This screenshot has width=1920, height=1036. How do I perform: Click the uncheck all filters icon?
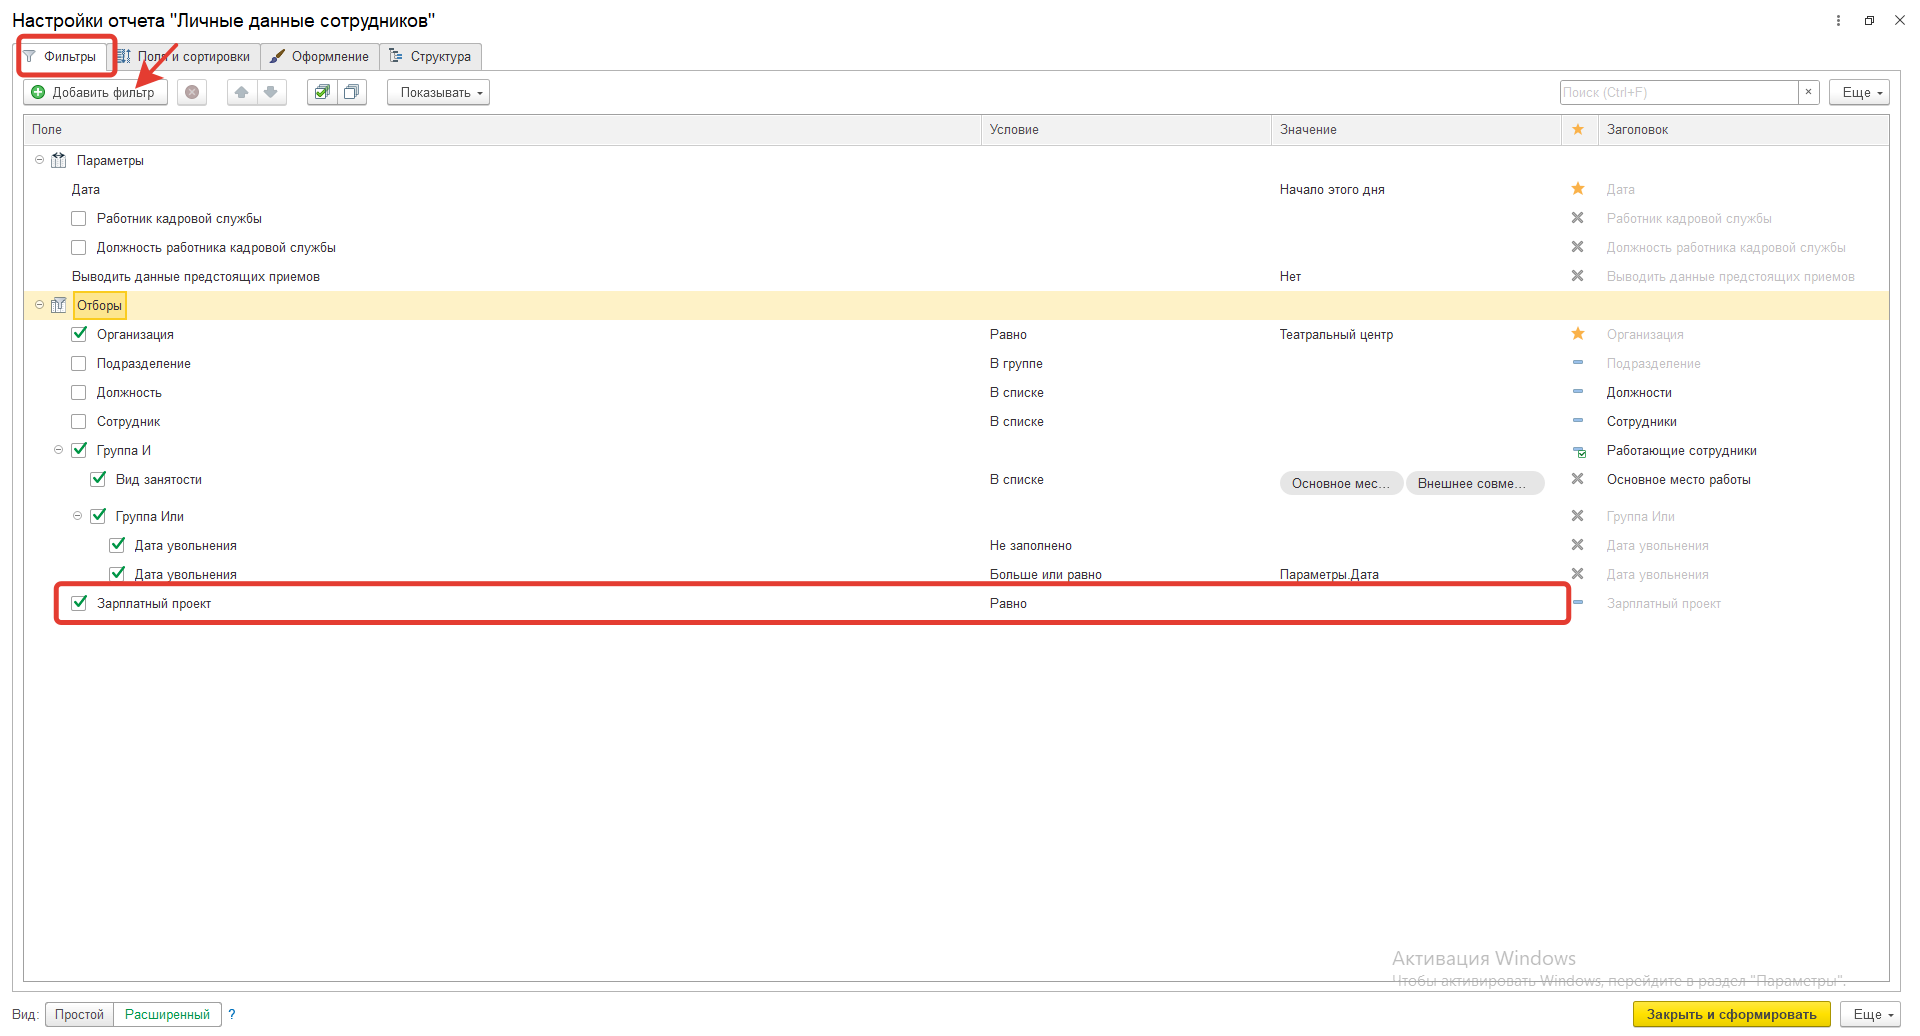351,92
